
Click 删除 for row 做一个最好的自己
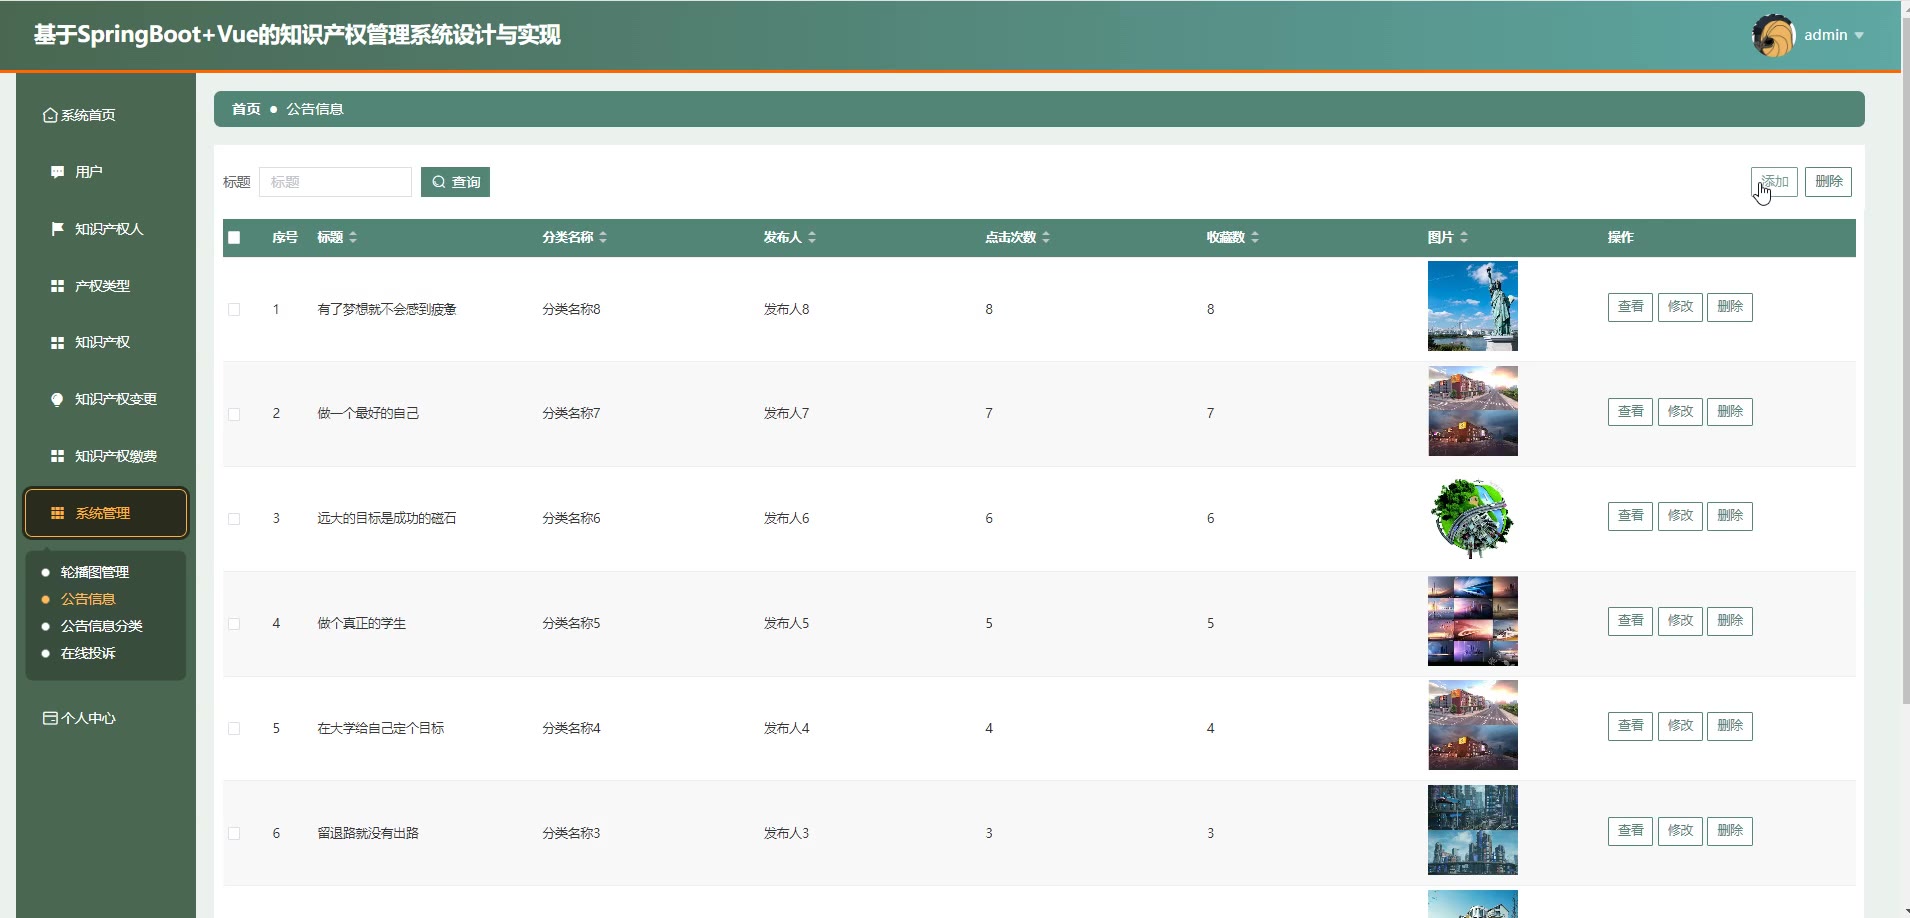coord(1730,412)
